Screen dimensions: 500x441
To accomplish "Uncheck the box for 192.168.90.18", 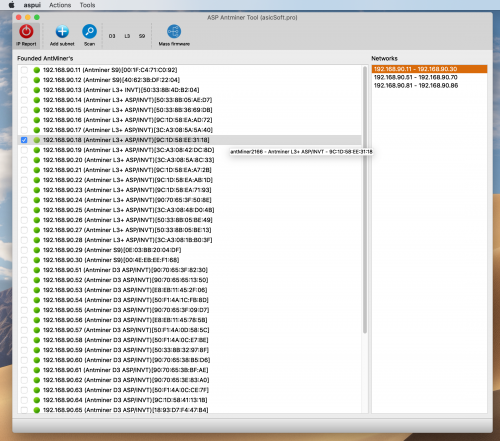I will (24, 140).
